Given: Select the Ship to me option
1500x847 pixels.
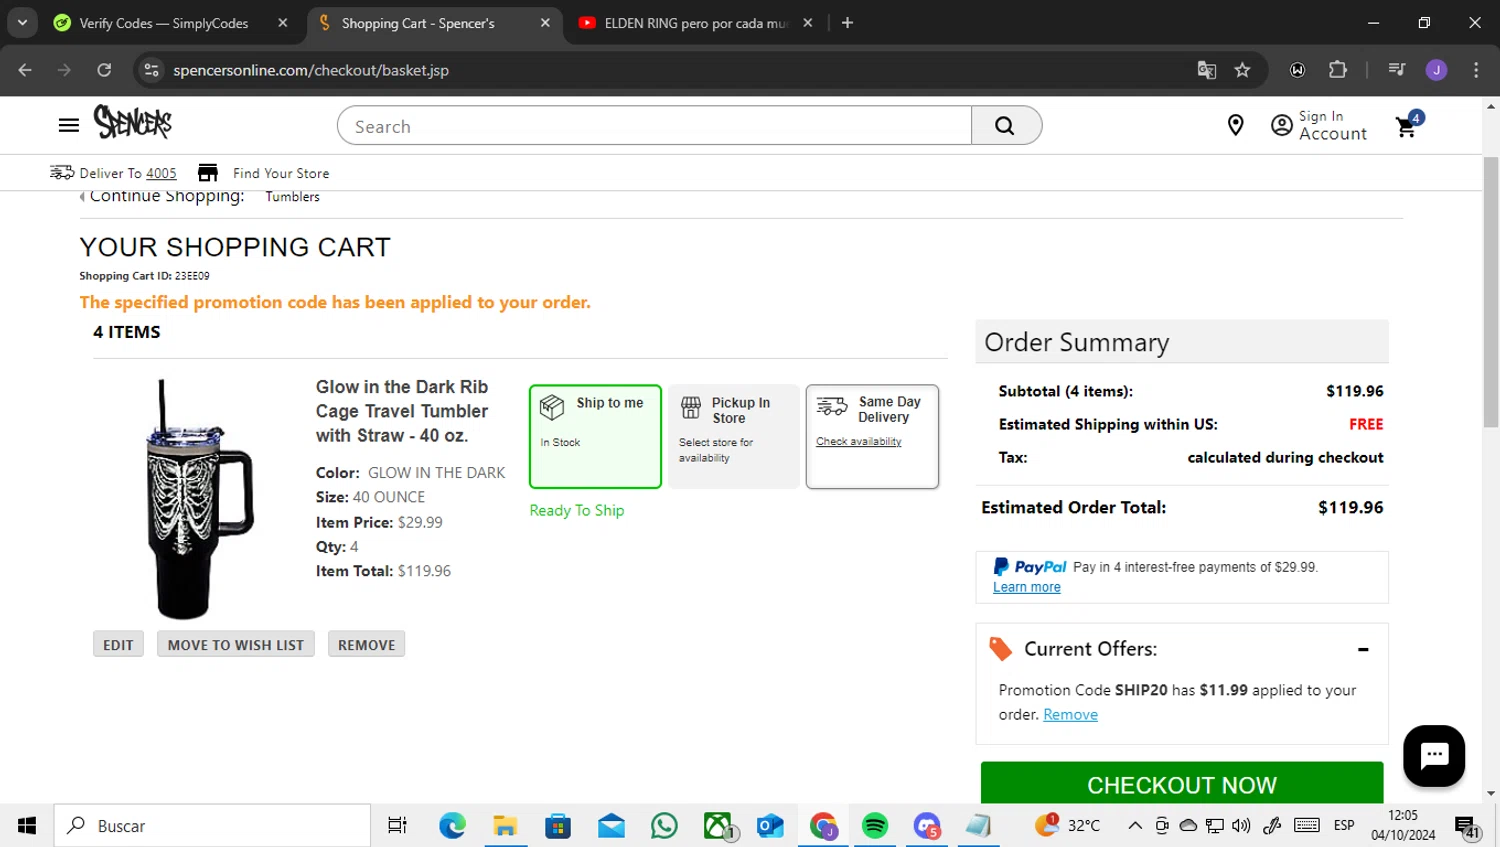Looking at the screenshot, I should click(x=595, y=436).
